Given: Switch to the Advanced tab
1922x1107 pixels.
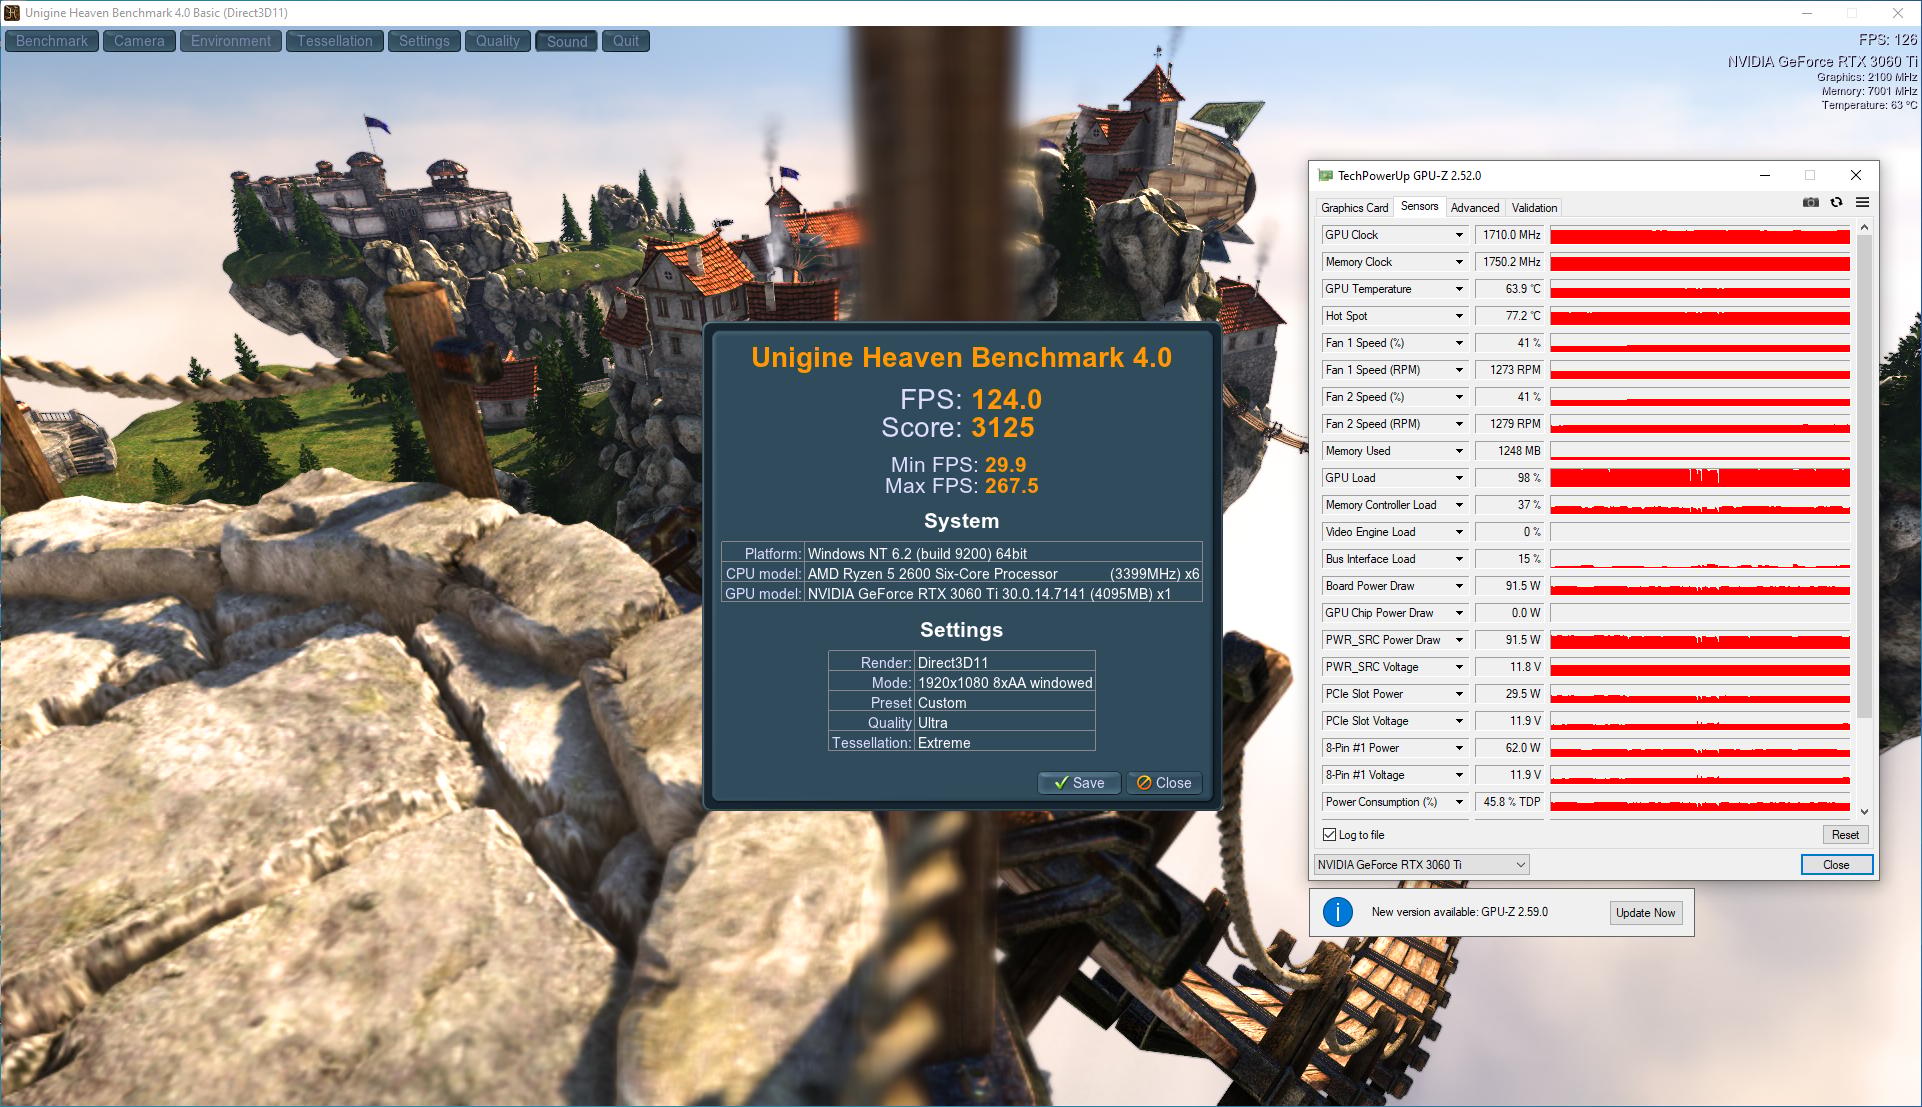Looking at the screenshot, I should pyautogui.click(x=1475, y=208).
